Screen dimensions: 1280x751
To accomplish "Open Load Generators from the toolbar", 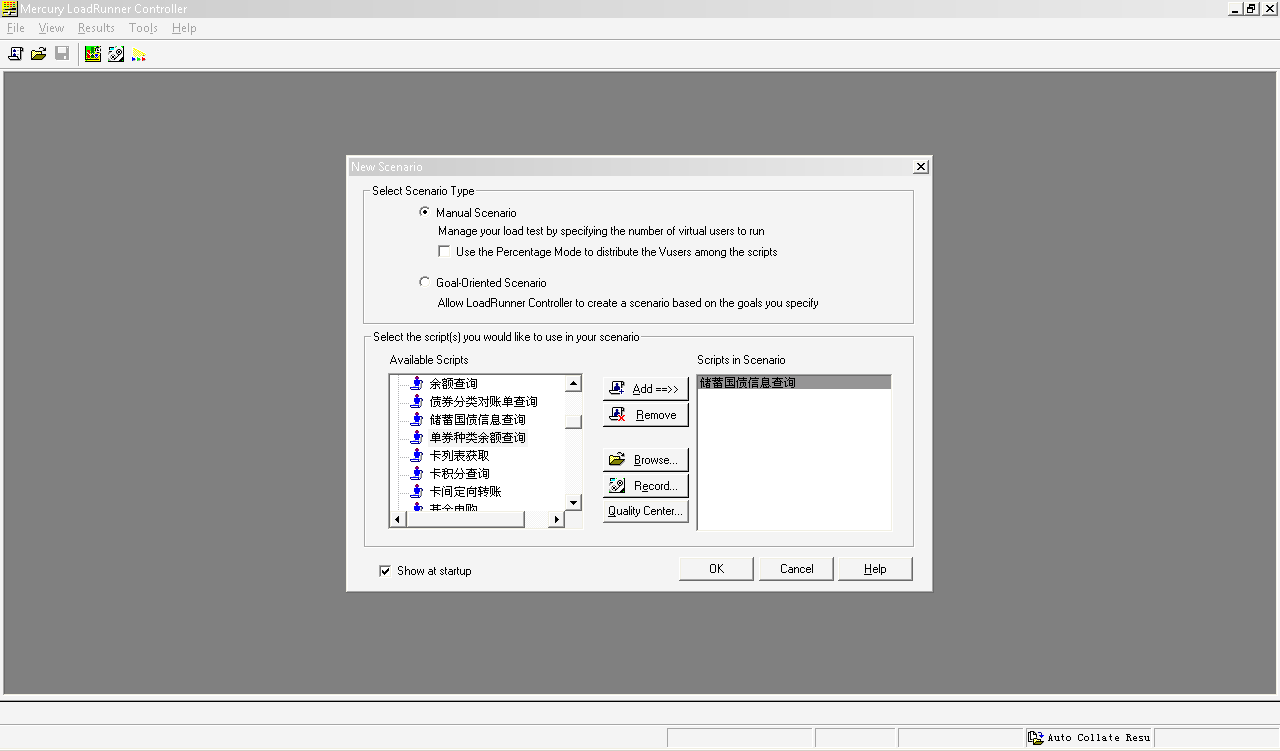I will pos(93,54).
